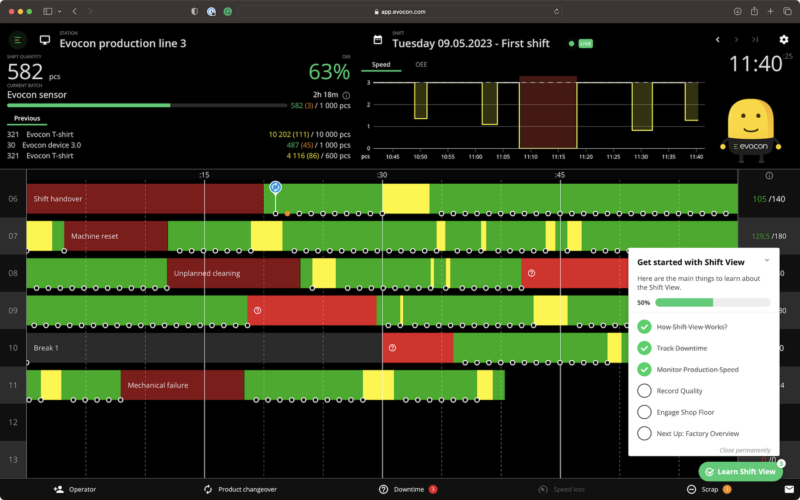Viewport: 800px width, 500px height.
Task: Click the 129,5 /180 hourly count
Action: pyautogui.click(x=769, y=236)
